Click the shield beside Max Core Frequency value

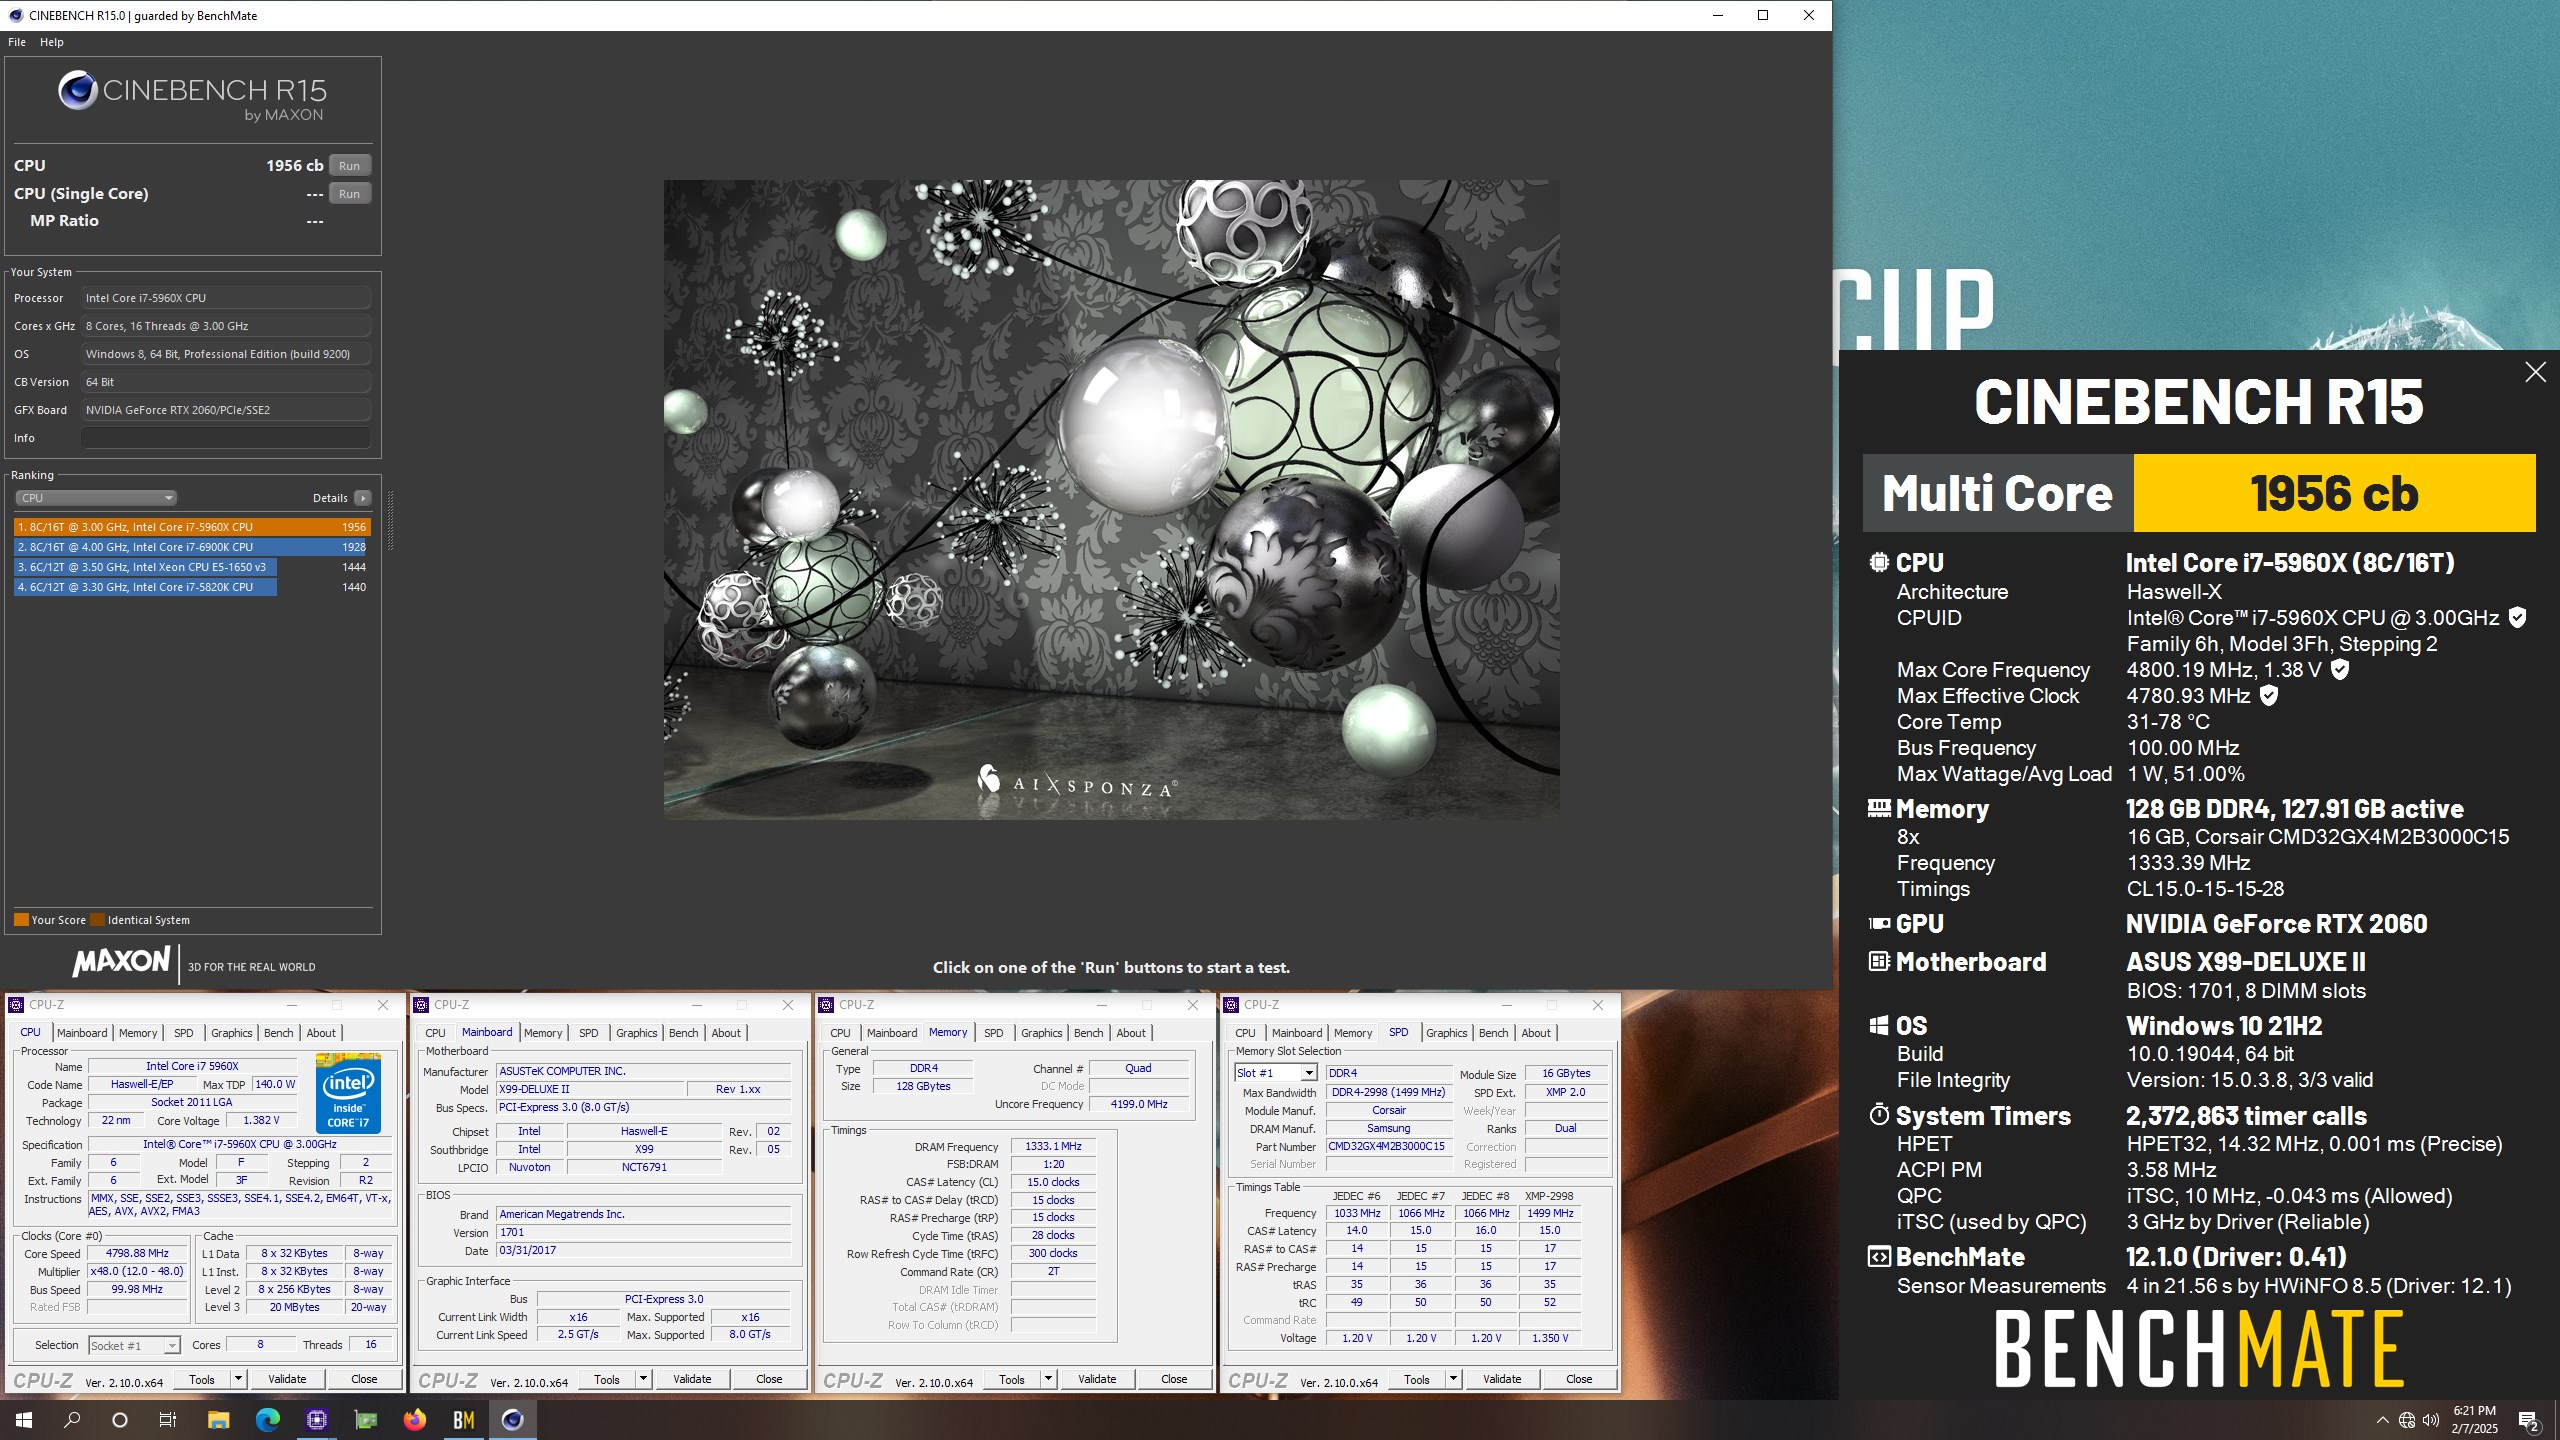[x=2340, y=670]
